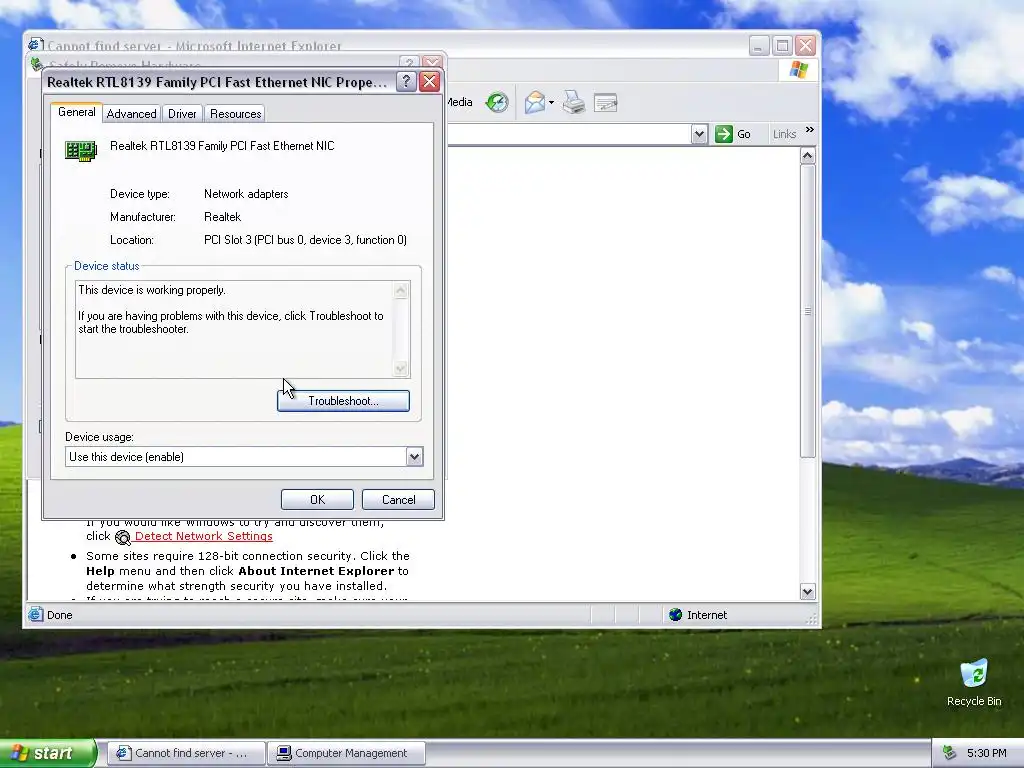Click the Windows flag logo in Internet Explorer

[798, 70]
